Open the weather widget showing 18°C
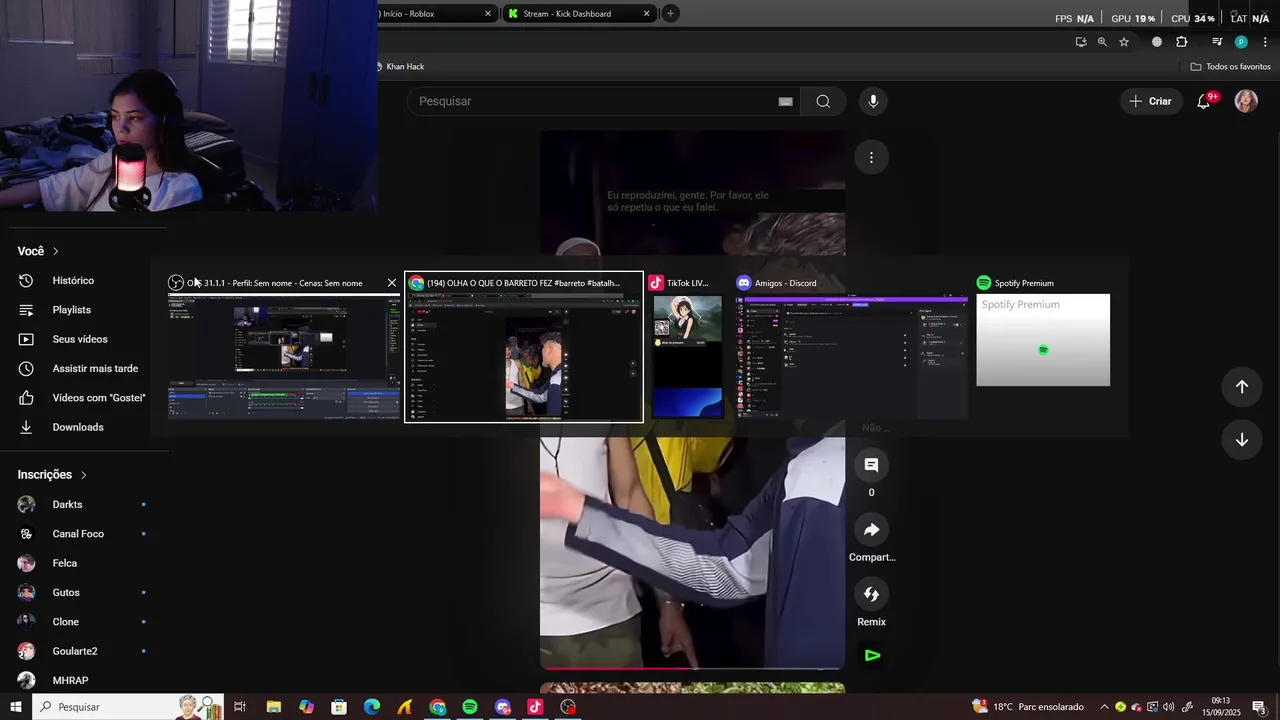This screenshot has height=720, width=1280. 1028,707
